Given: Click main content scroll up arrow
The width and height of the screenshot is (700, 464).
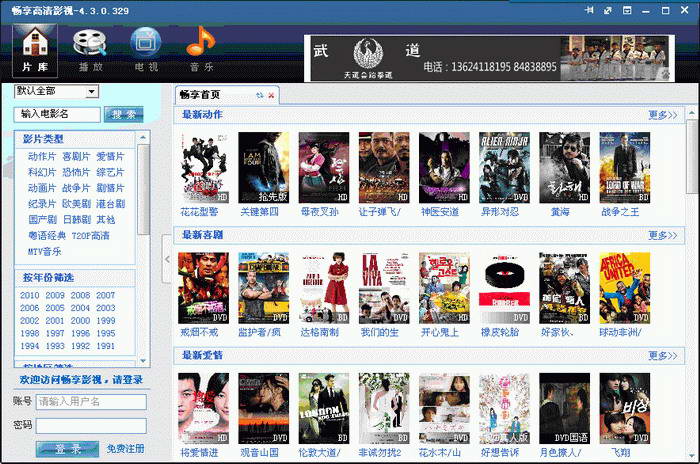Looking at the screenshot, I should tap(692, 113).
